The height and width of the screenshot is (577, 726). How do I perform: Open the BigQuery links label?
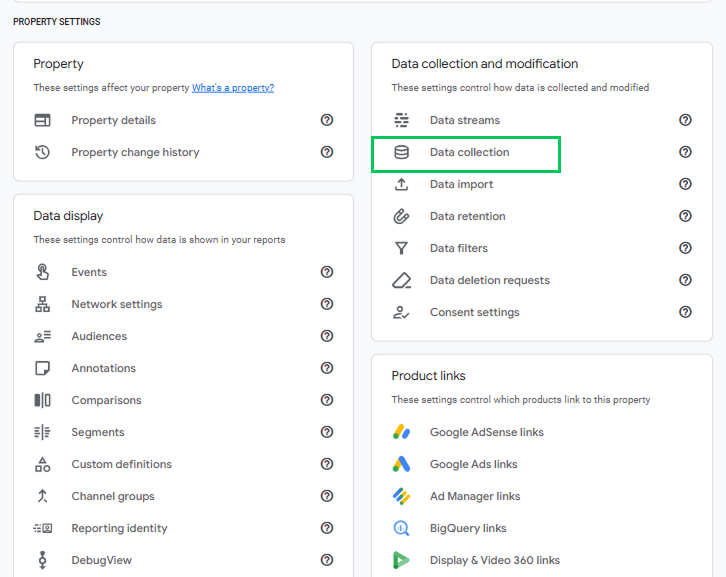coord(468,528)
